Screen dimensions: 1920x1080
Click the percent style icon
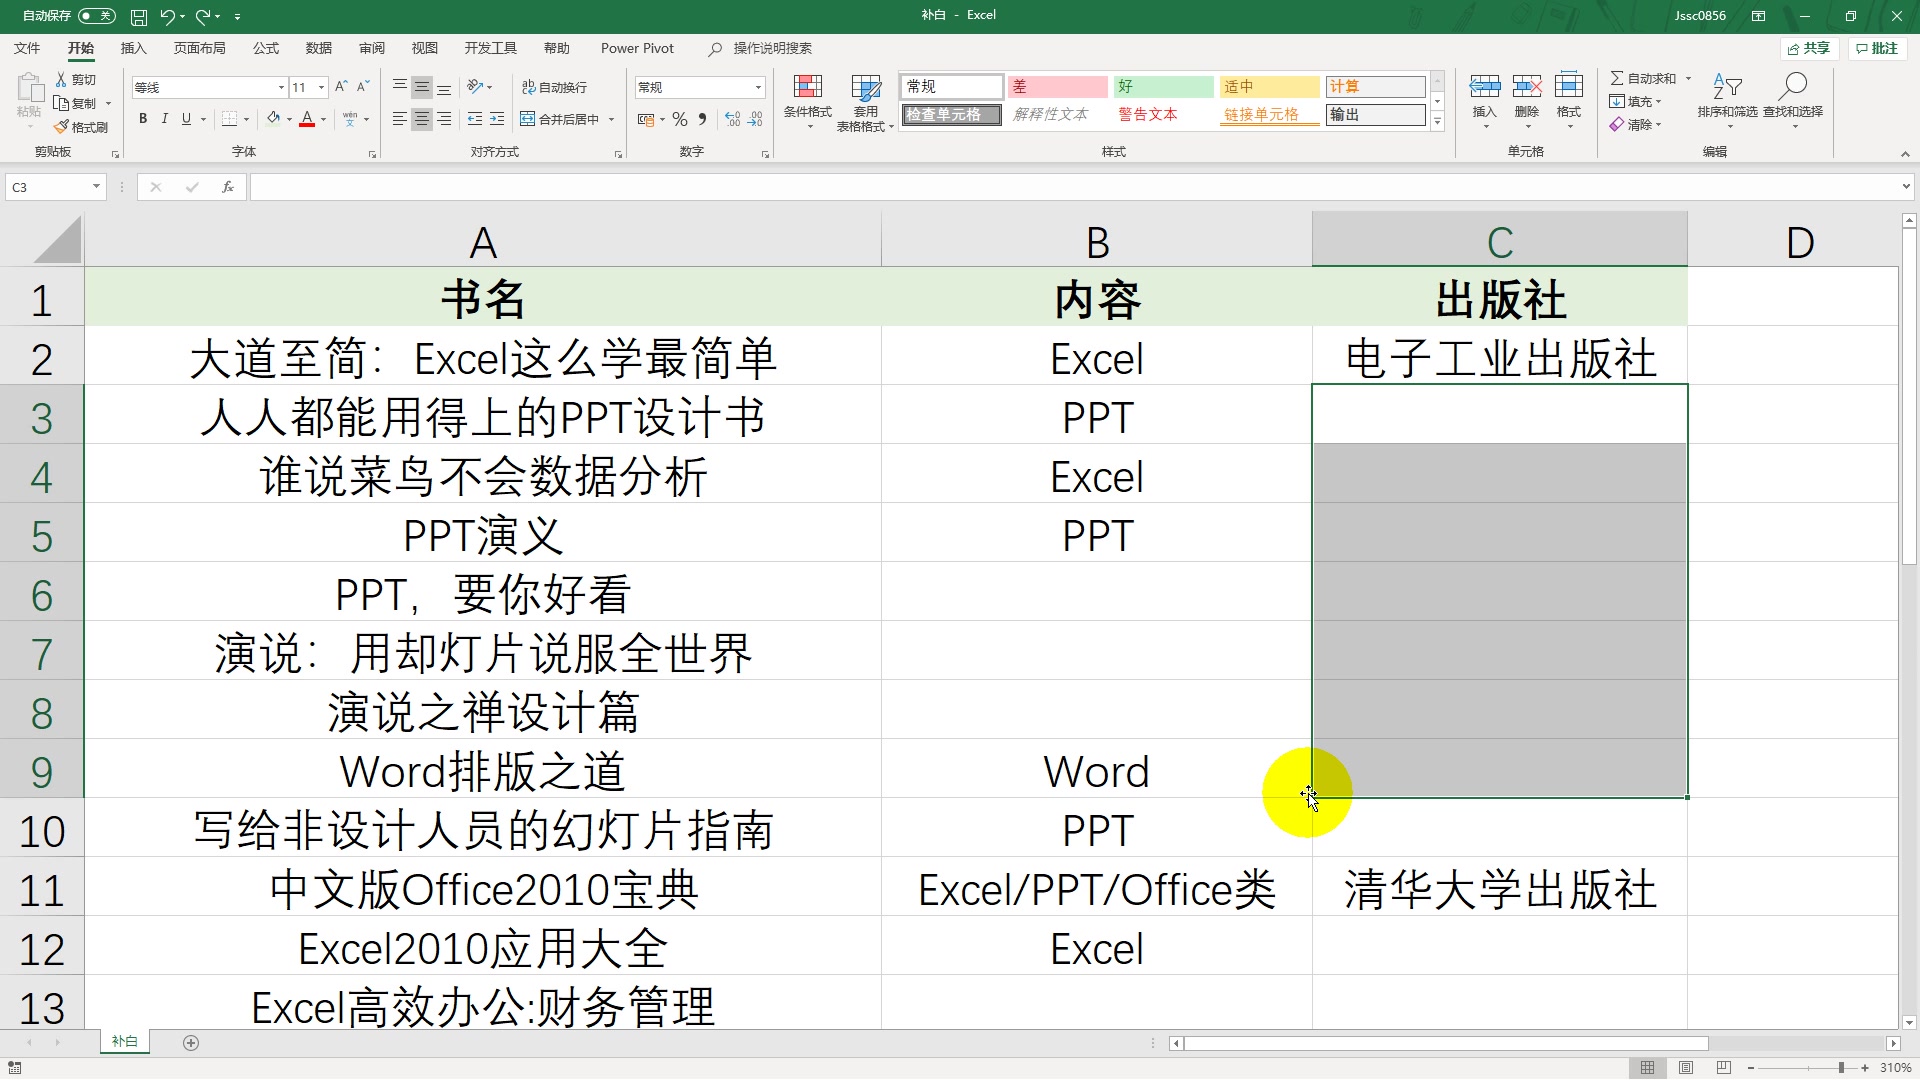(x=680, y=119)
